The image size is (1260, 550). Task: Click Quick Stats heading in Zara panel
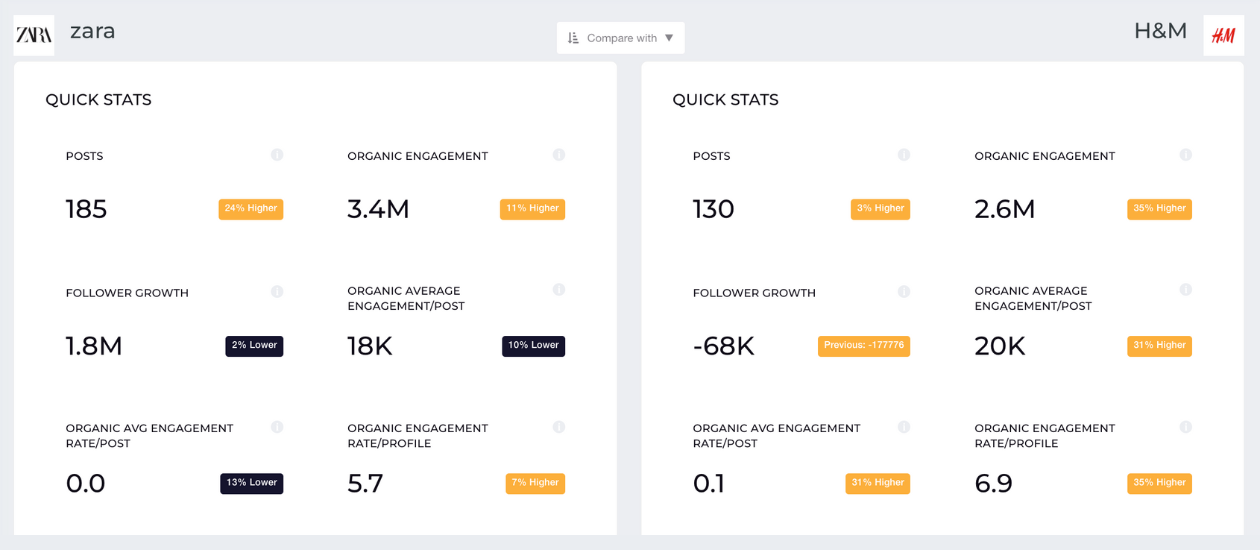coord(99,100)
